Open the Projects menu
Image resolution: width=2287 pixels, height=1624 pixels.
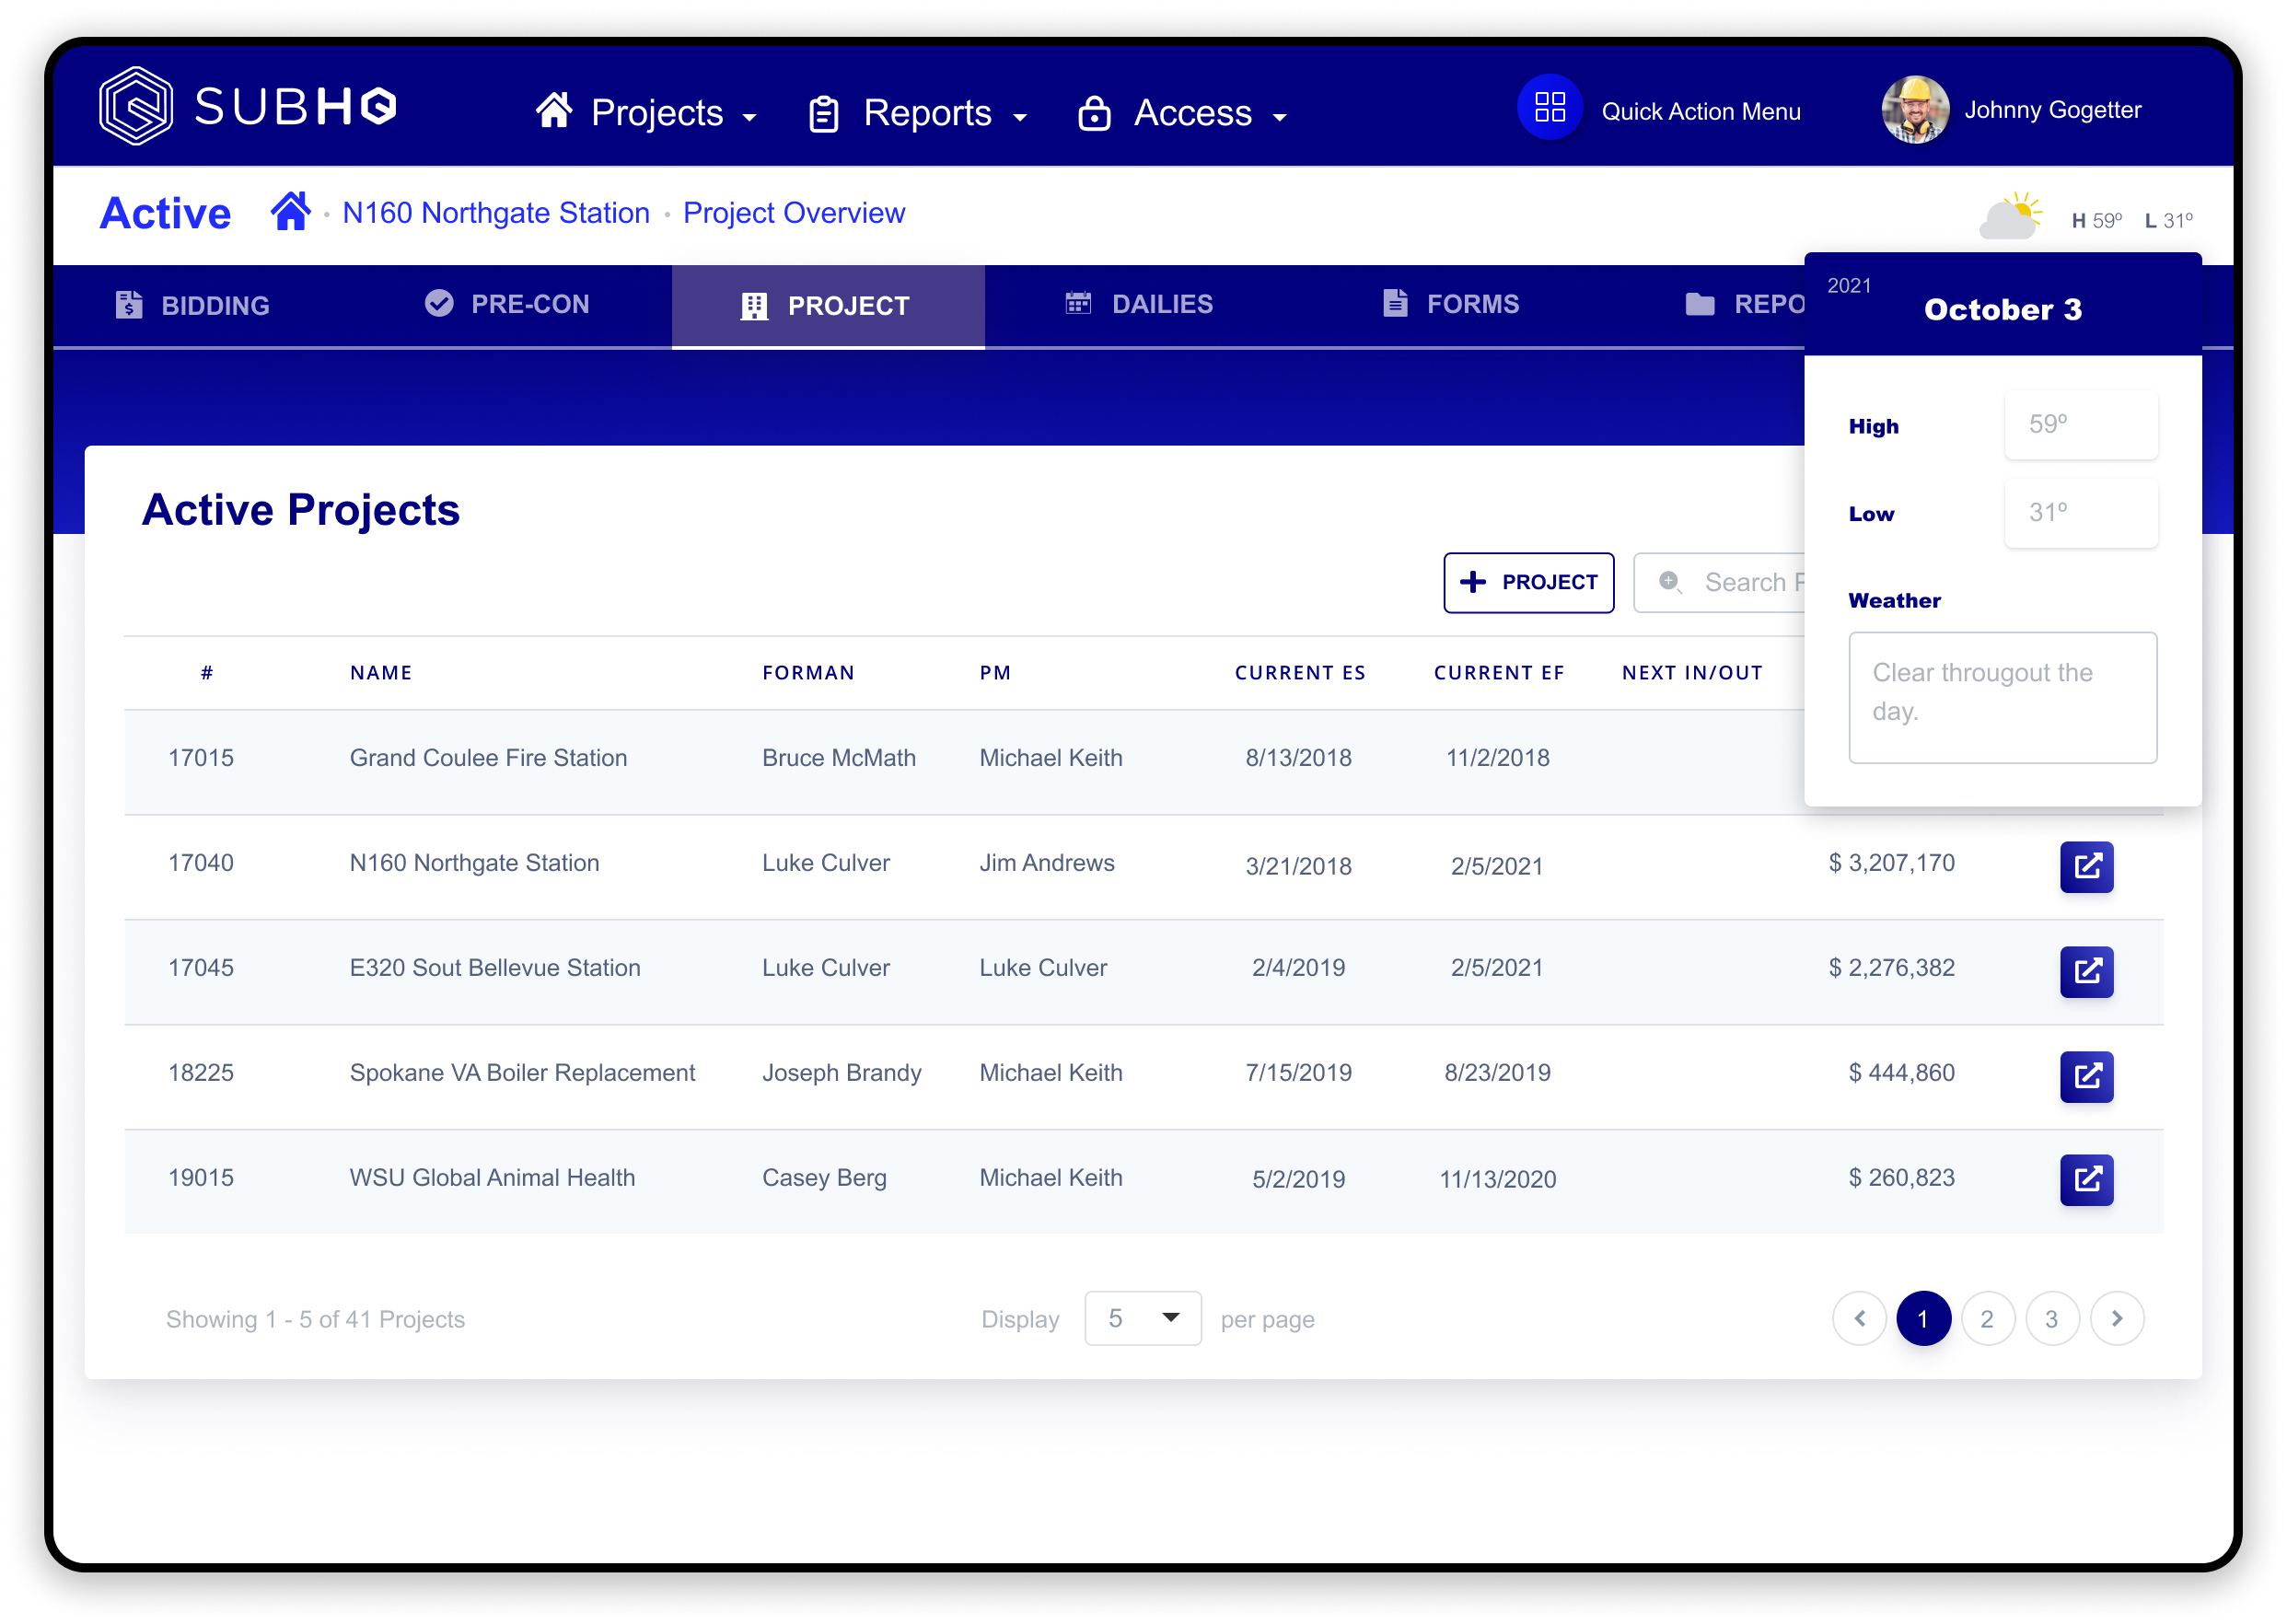[x=645, y=112]
